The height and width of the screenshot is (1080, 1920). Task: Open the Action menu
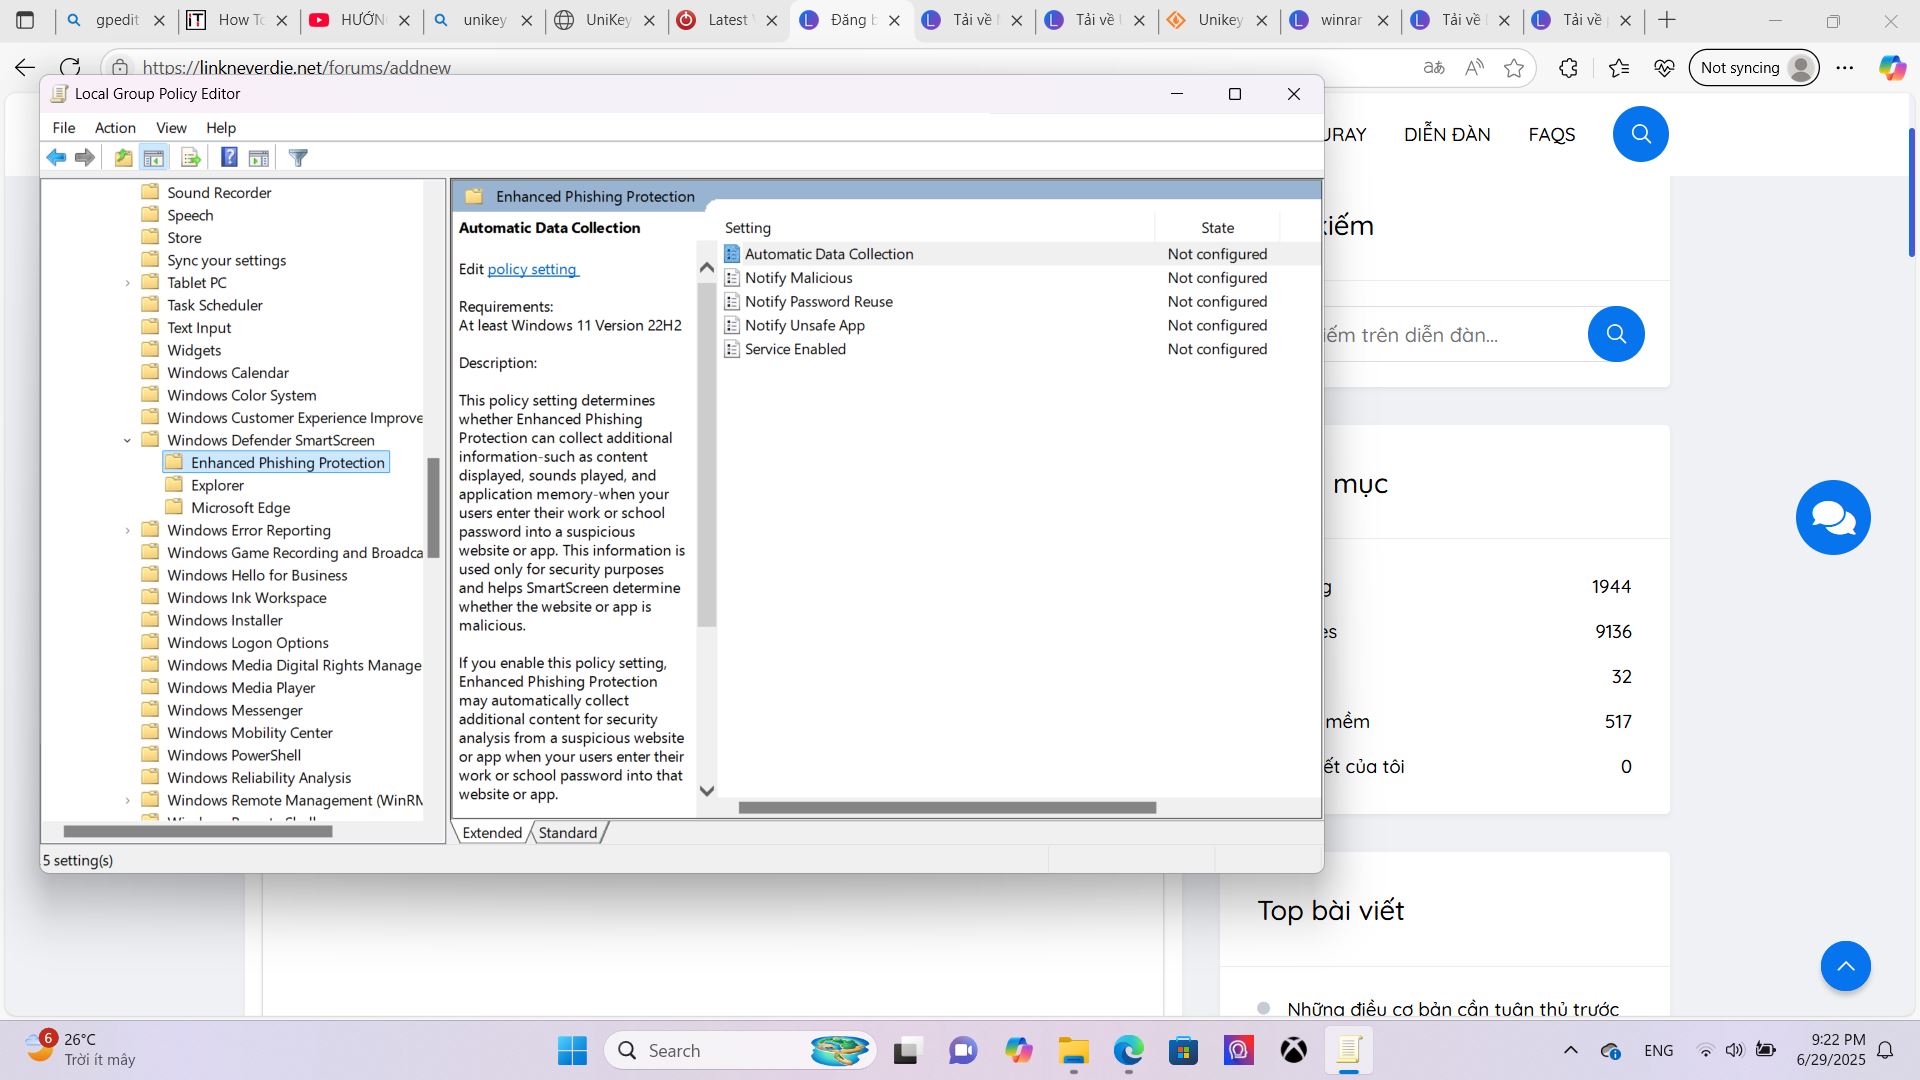tap(115, 127)
